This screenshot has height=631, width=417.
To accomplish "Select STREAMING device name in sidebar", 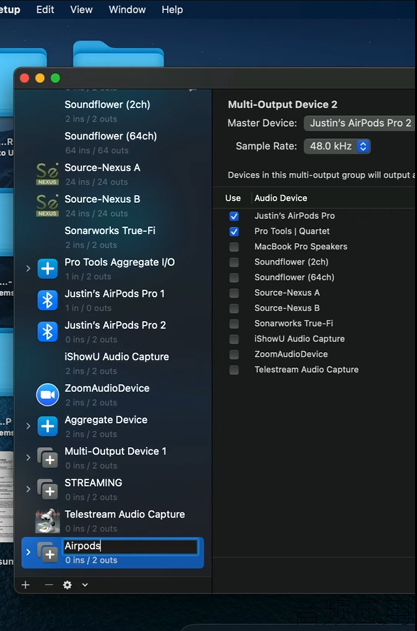I will [x=93, y=483].
